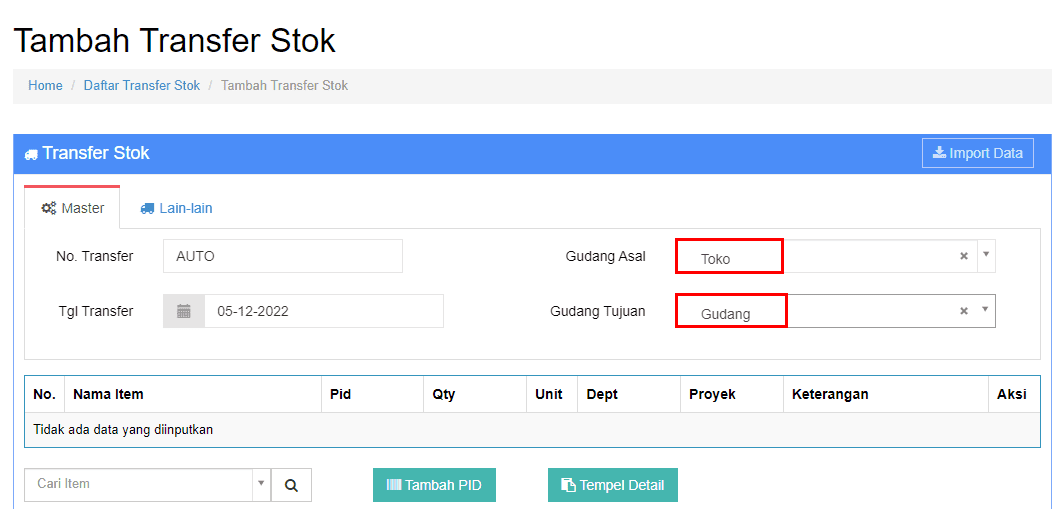The height and width of the screenshot is (509, 1063).
Task: Click the Import Data button
Action: click(x=978, y=152)
